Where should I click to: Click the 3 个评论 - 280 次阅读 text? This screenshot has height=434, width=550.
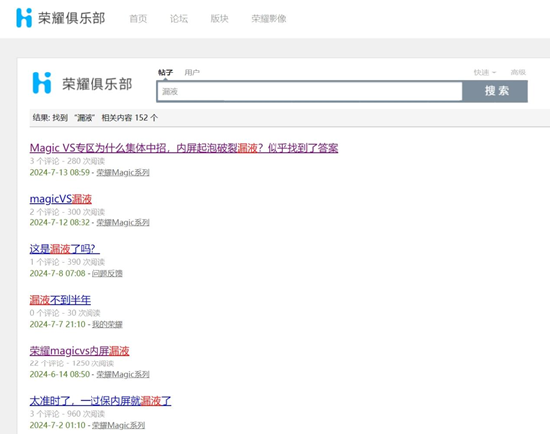coord(67,161)
